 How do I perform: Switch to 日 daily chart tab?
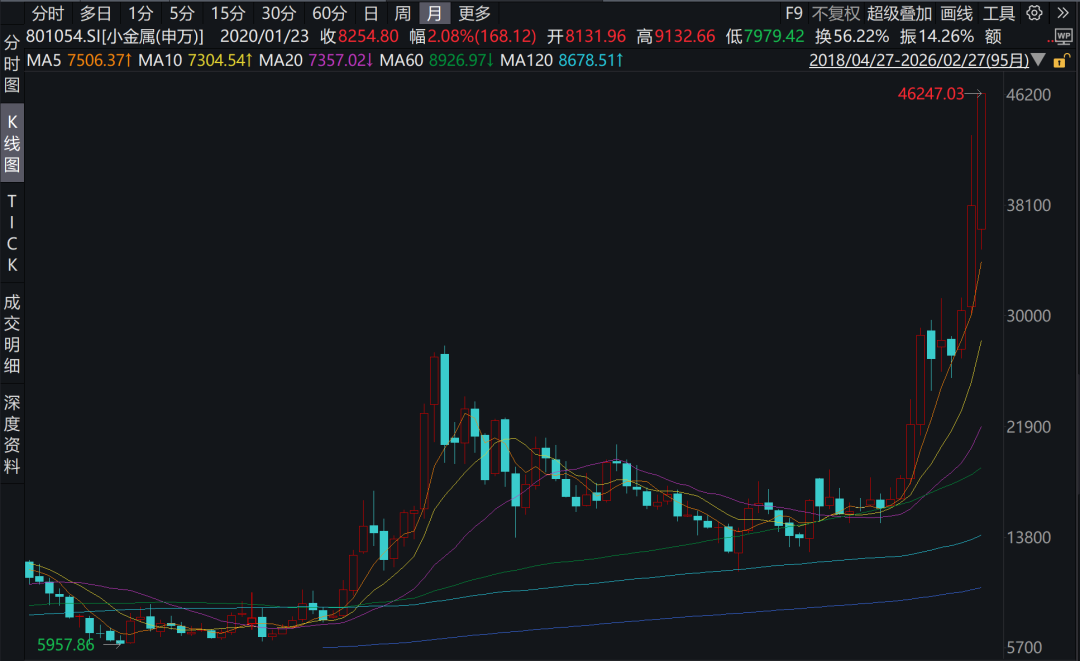369,14
